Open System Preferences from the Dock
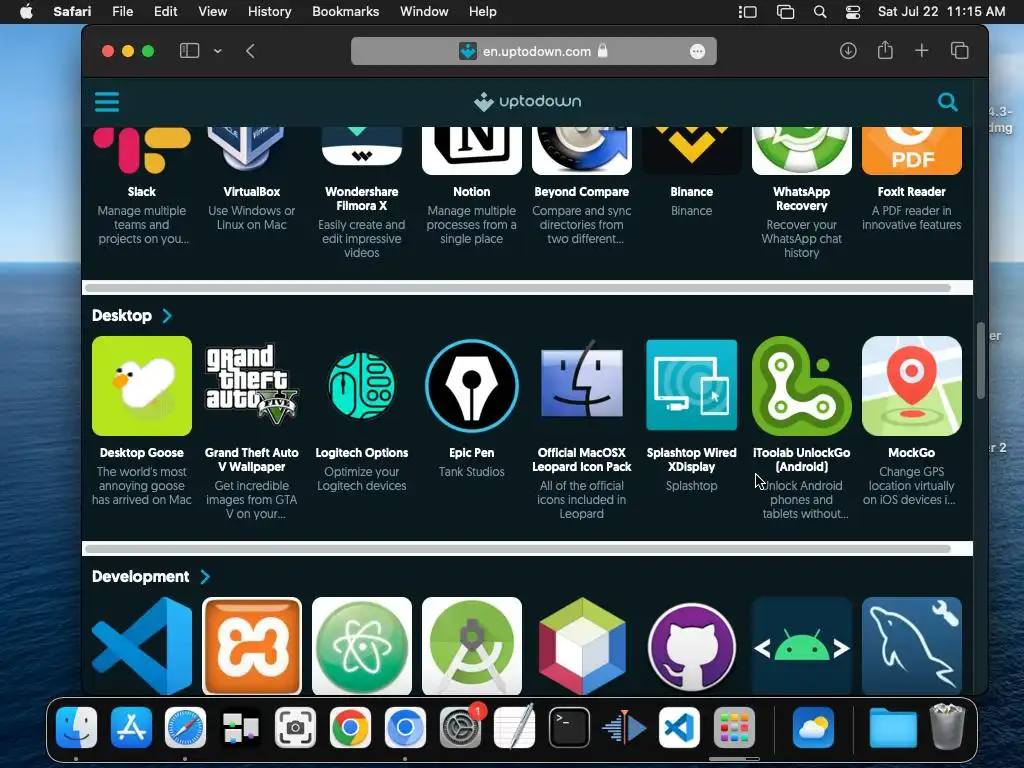 click(460, 728)
